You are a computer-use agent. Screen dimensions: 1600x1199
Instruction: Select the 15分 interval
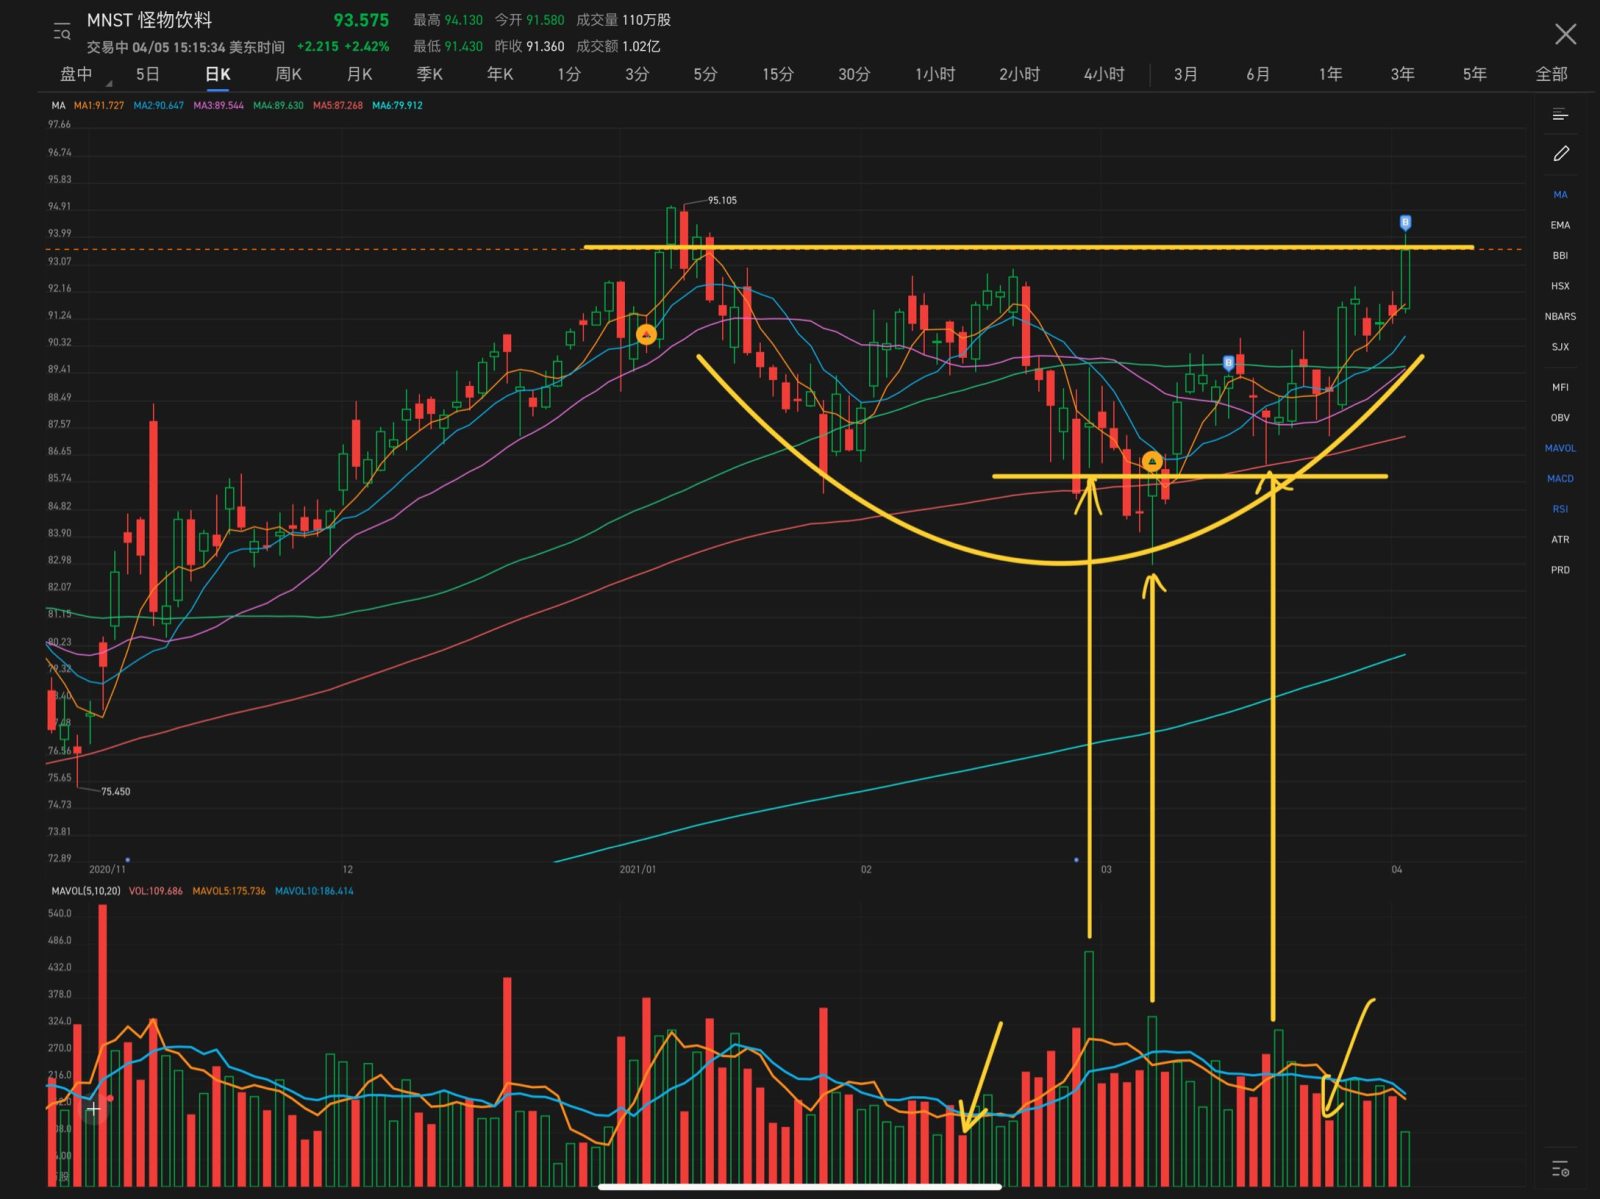pos(778,74)
